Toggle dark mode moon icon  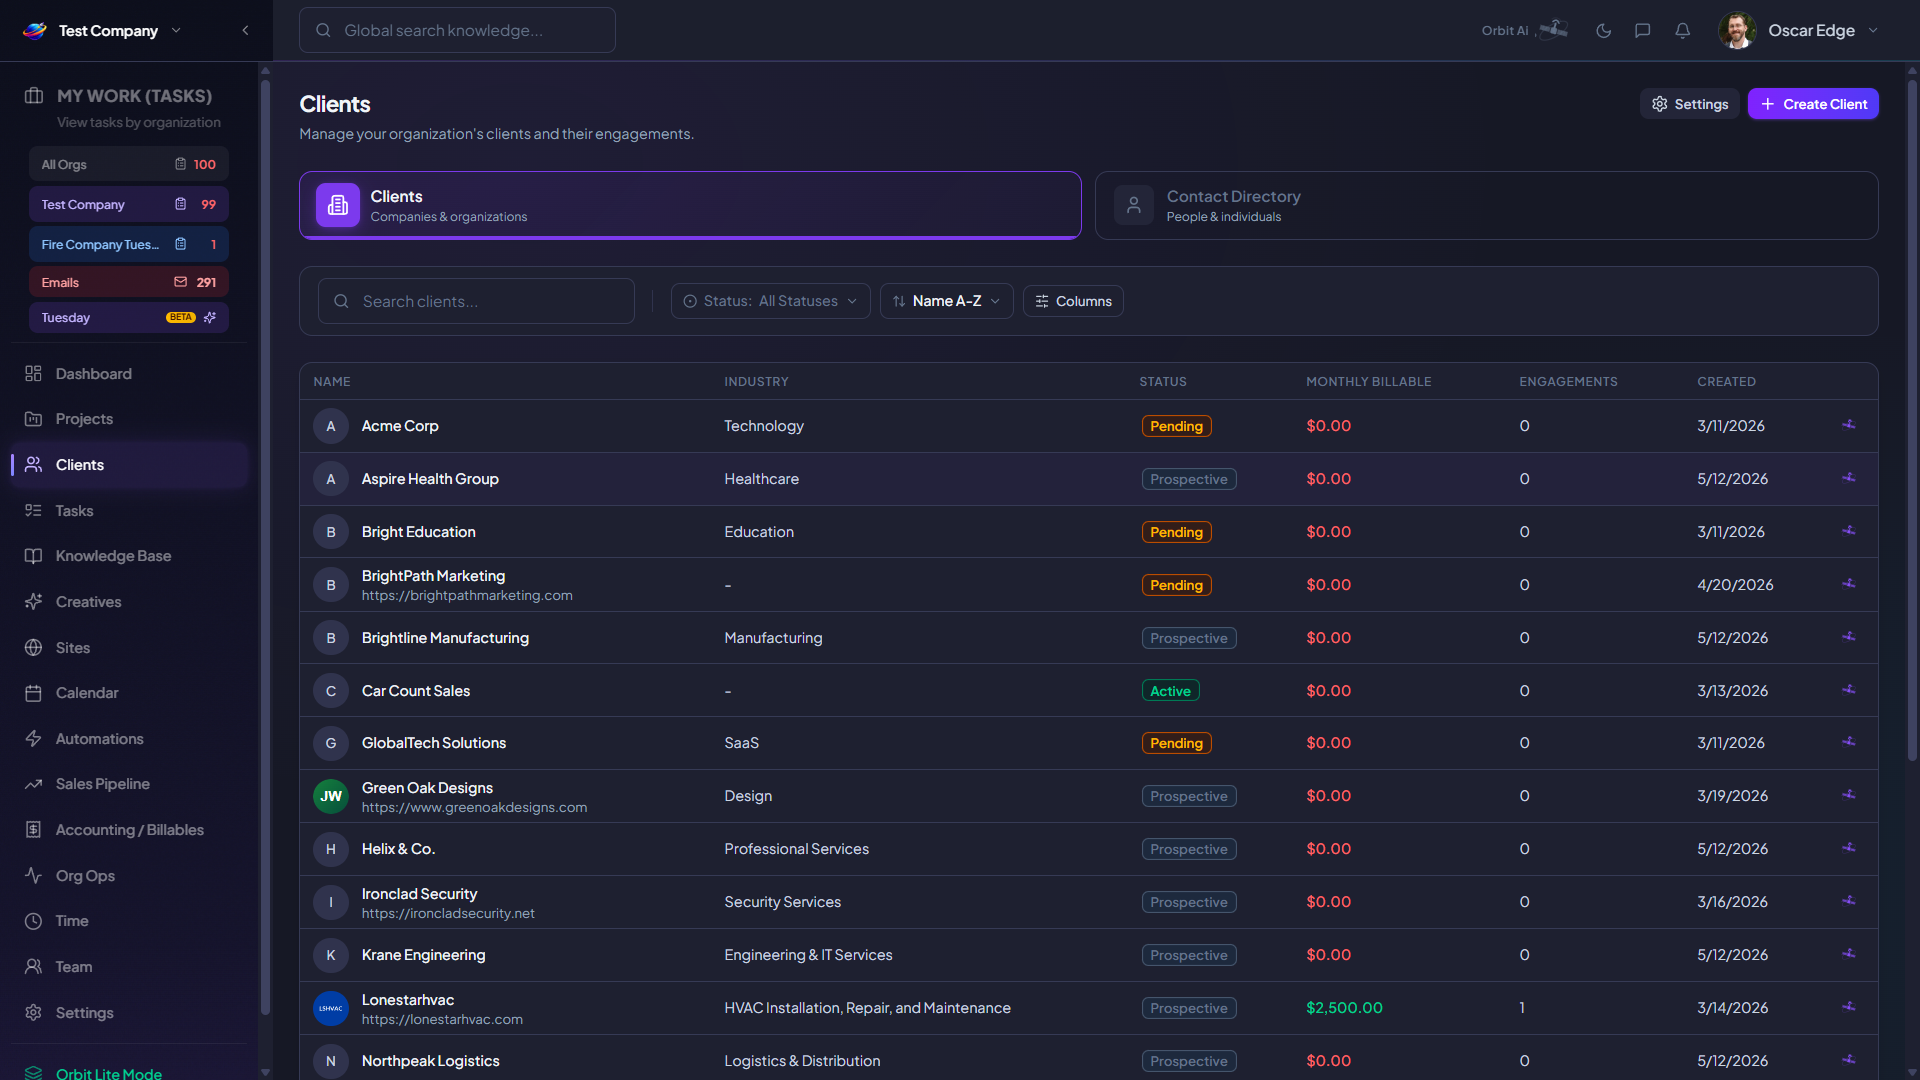1603,30
